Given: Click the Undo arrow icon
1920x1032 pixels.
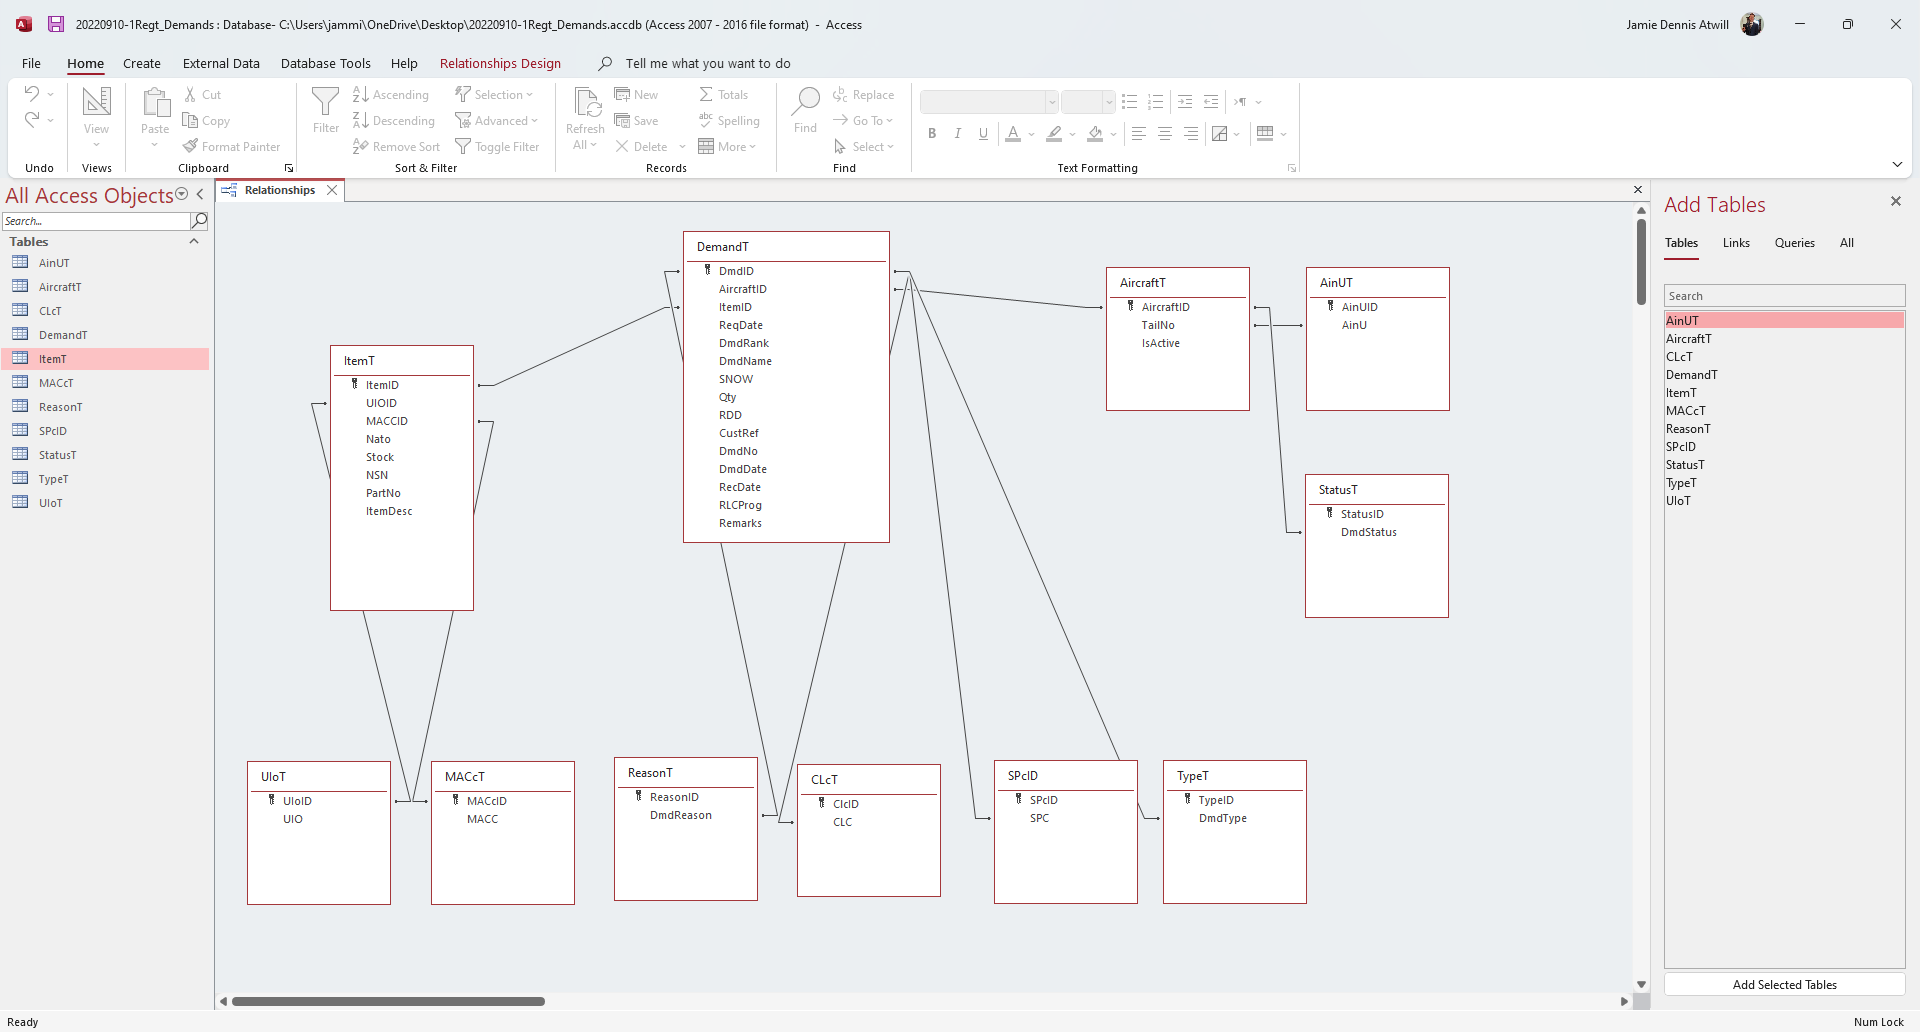Looking at the screenshot, I should (32, 94).
